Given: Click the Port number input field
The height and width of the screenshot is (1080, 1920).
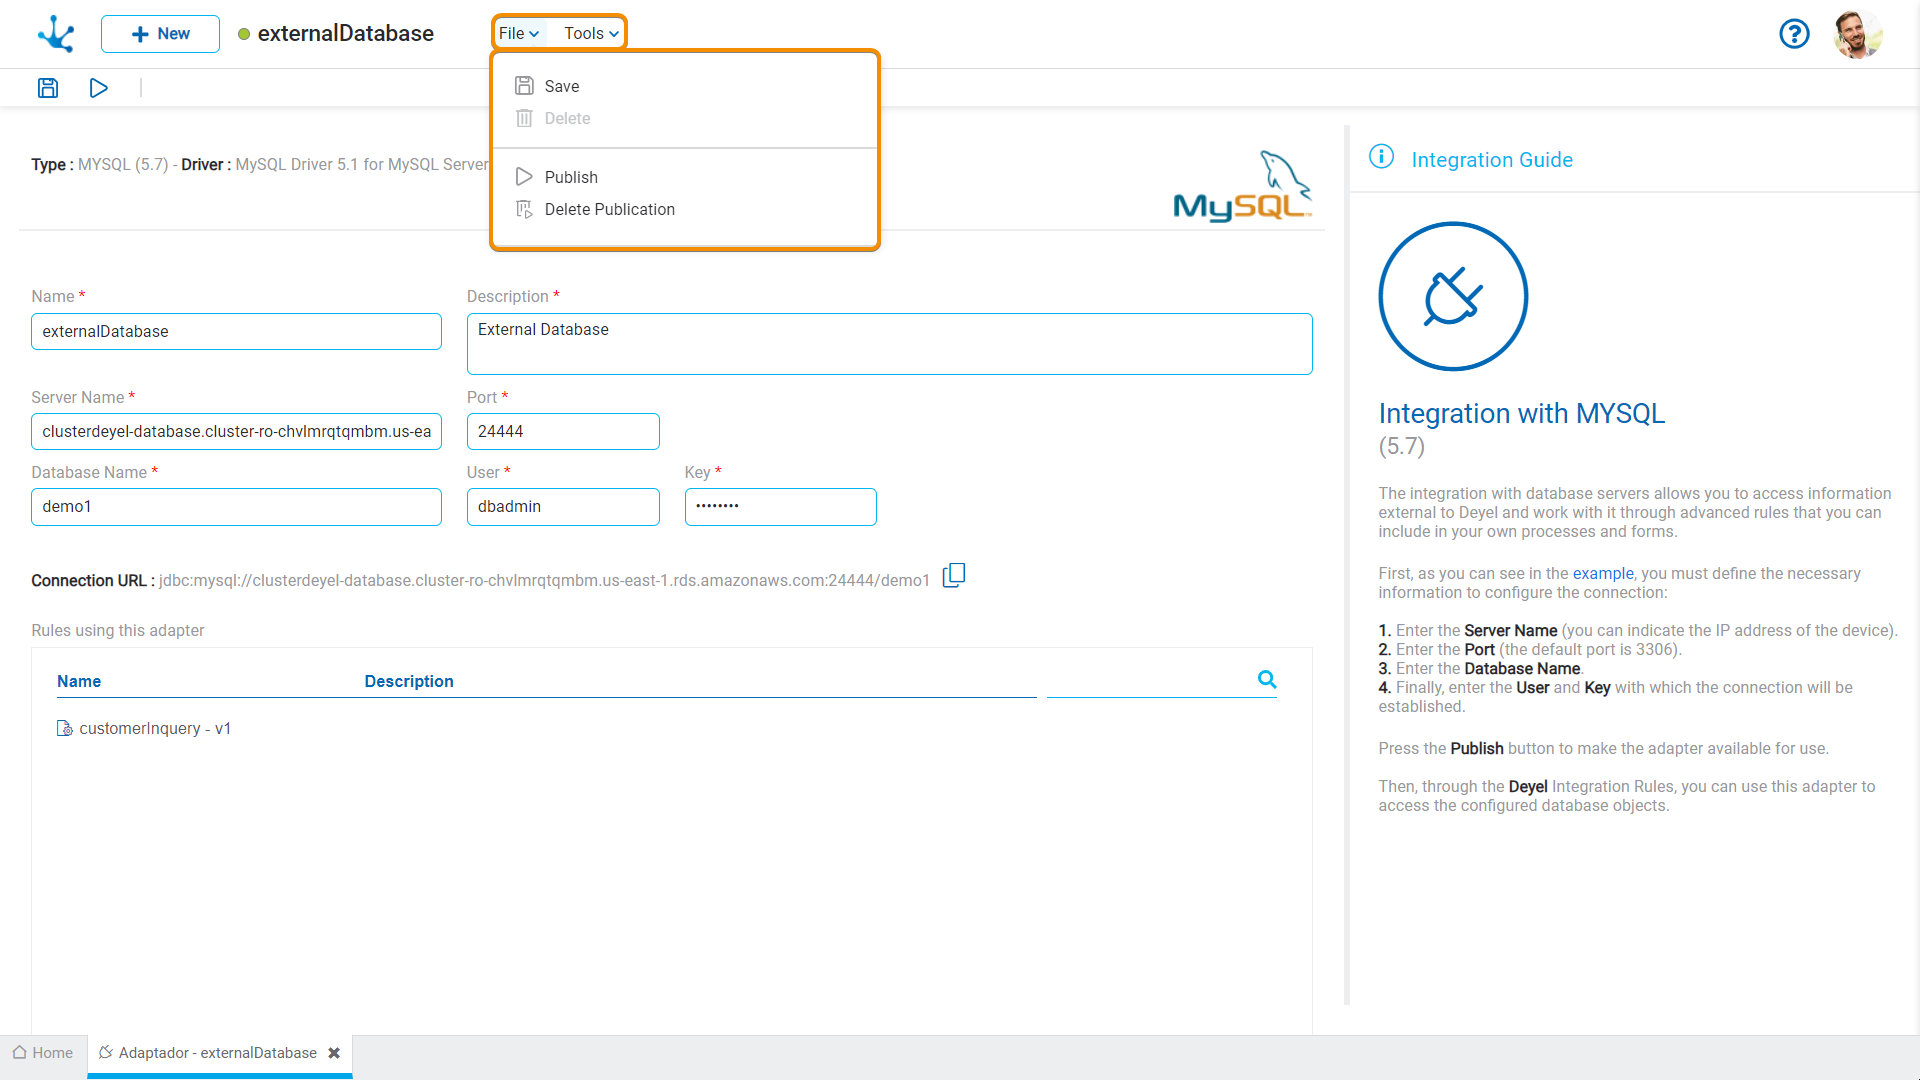Looking at the screenshot, I should (x=563, y=430).
